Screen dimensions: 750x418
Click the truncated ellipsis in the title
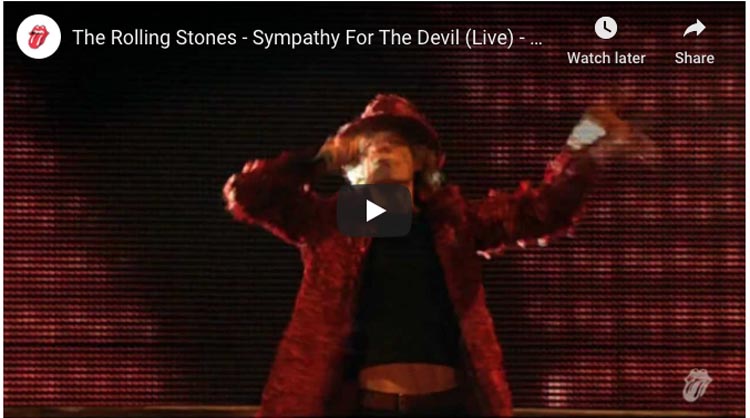[537, 43]
